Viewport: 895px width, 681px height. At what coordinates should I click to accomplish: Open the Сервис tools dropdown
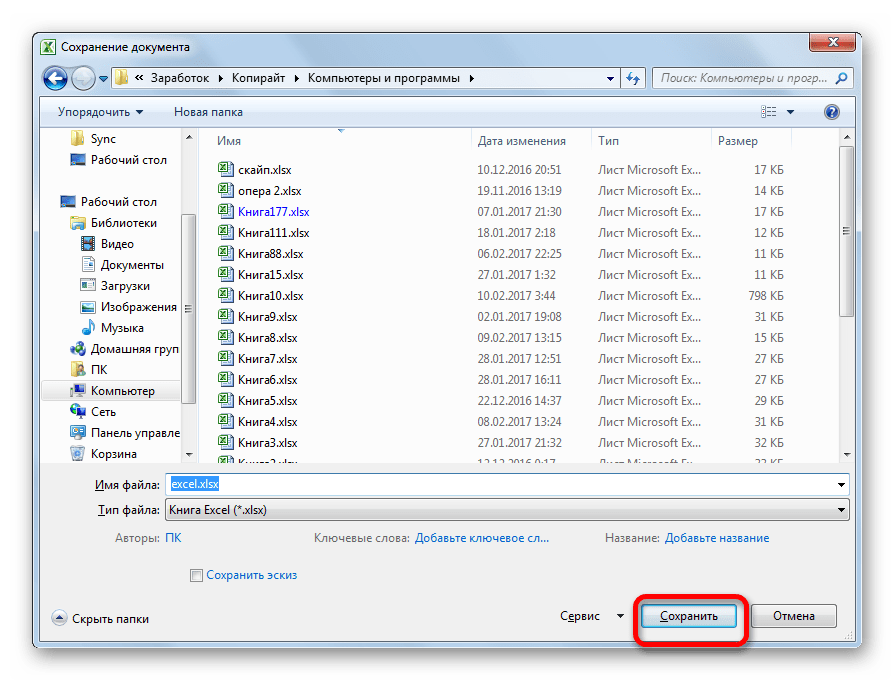[591, 617]
